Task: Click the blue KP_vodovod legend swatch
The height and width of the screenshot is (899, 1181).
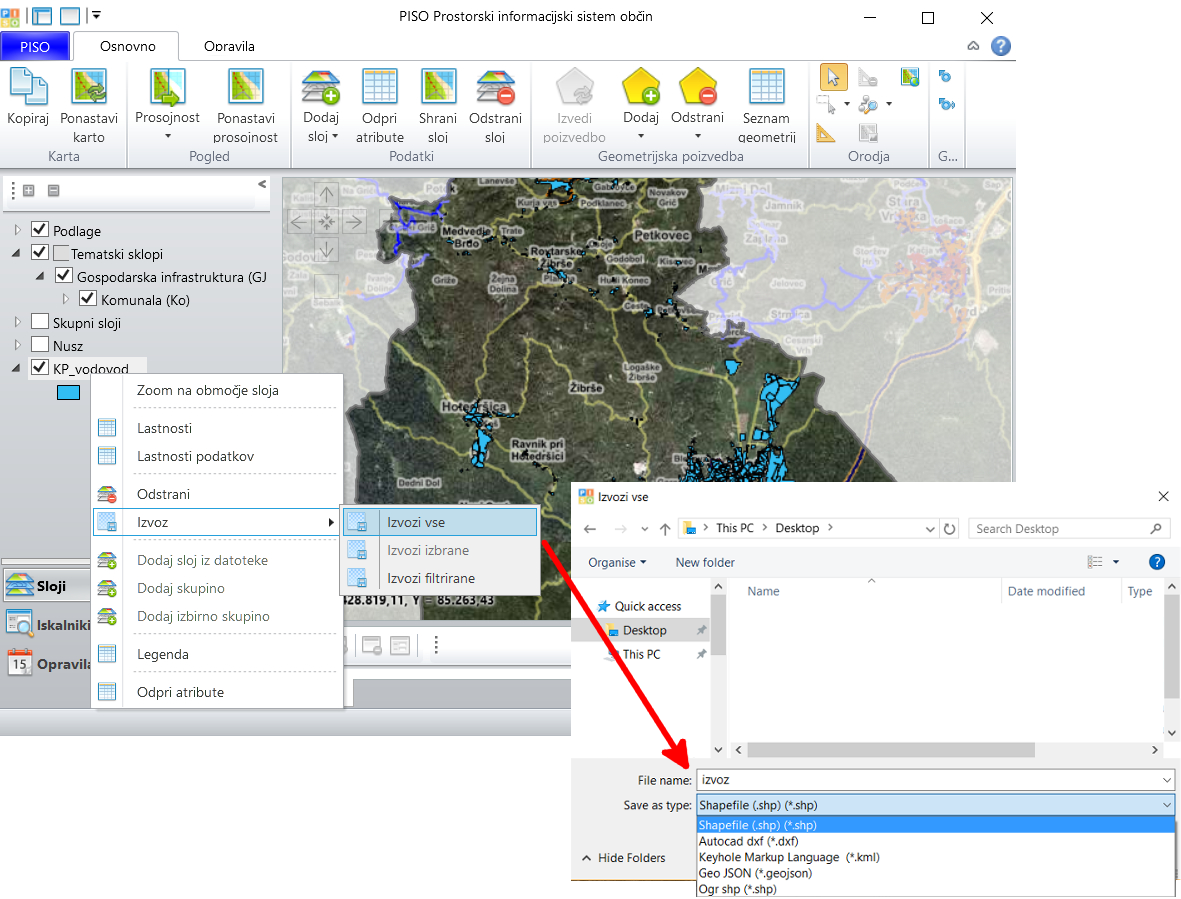Action: (68, 393)
